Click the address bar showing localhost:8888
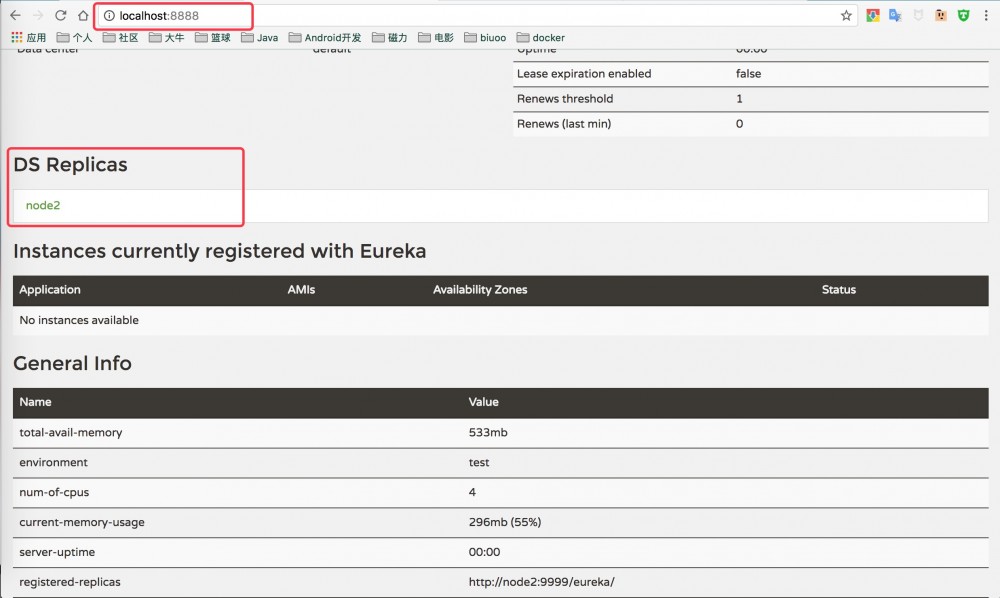 160,15
